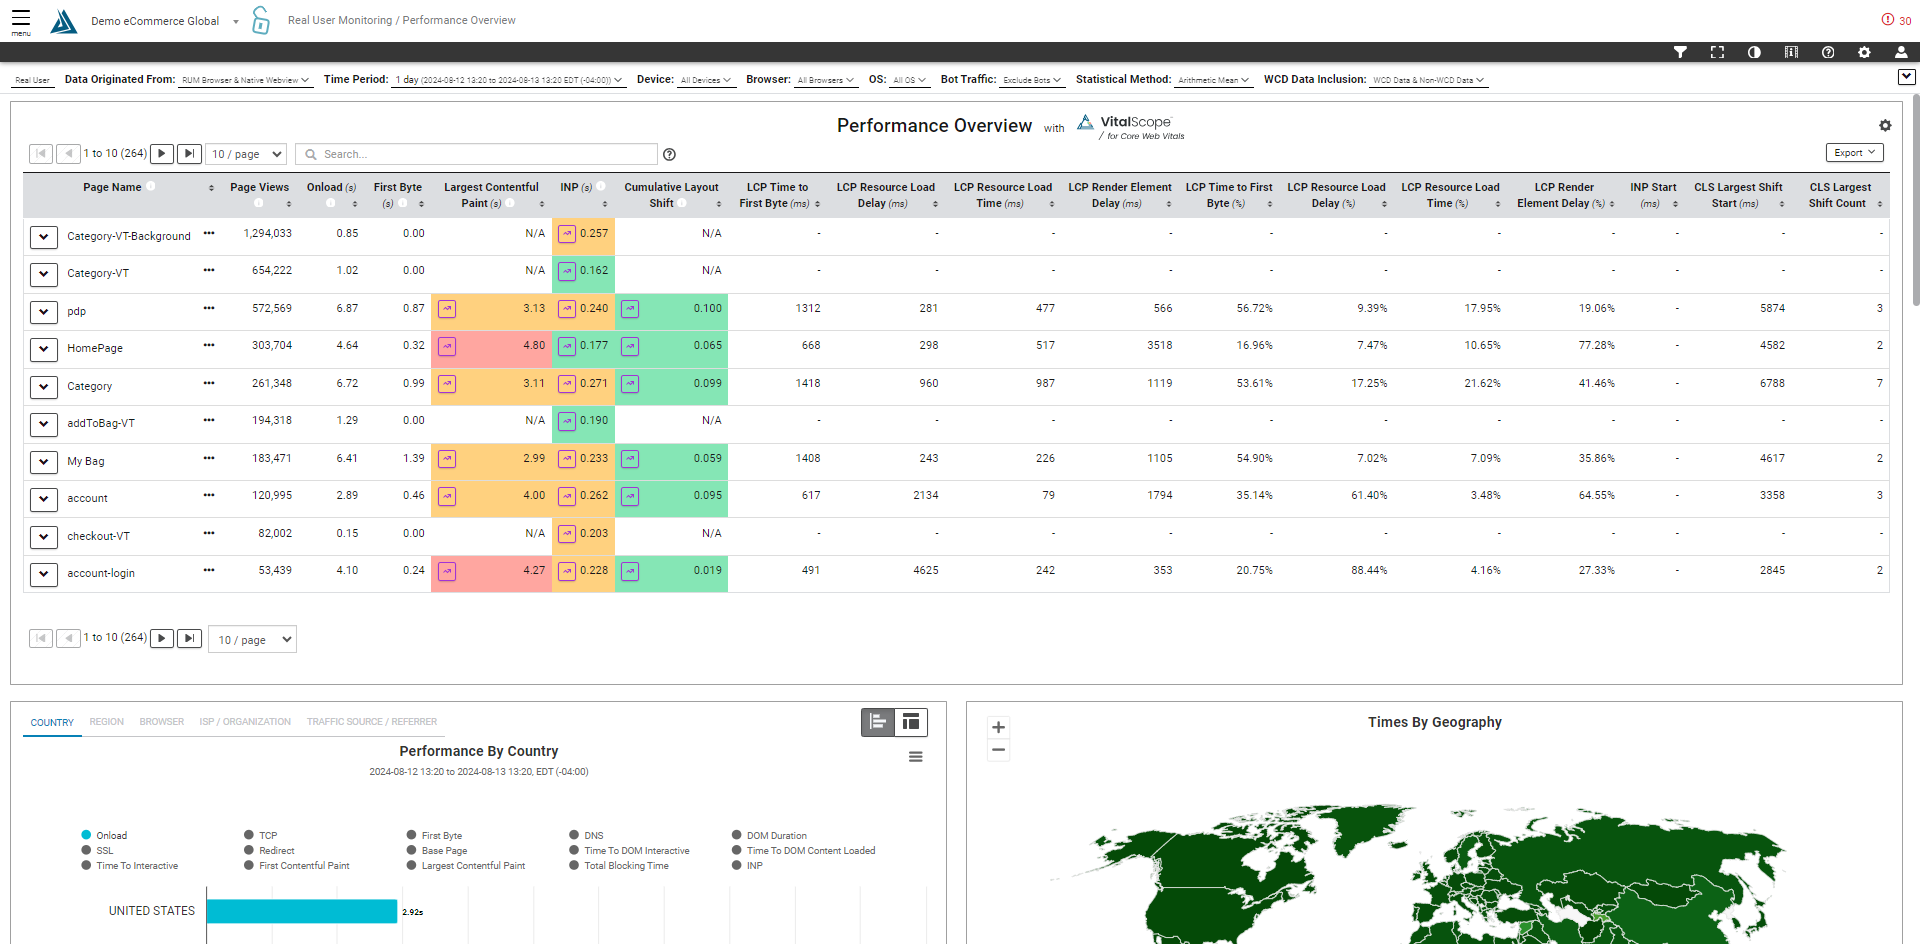Image resolution: width=1920 pixels, height=945 pixels.
Task: Select the BROWSER tab
Action: click(x=161, y=722)
